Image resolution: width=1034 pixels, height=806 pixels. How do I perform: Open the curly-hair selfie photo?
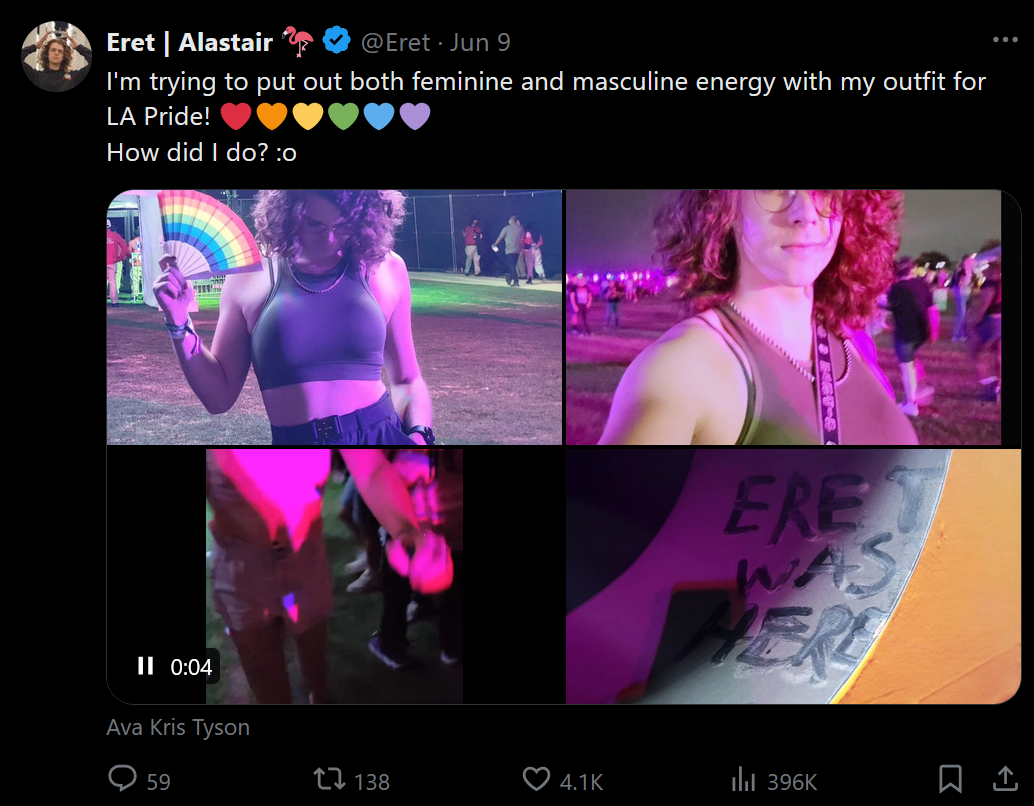pos(793,317)
